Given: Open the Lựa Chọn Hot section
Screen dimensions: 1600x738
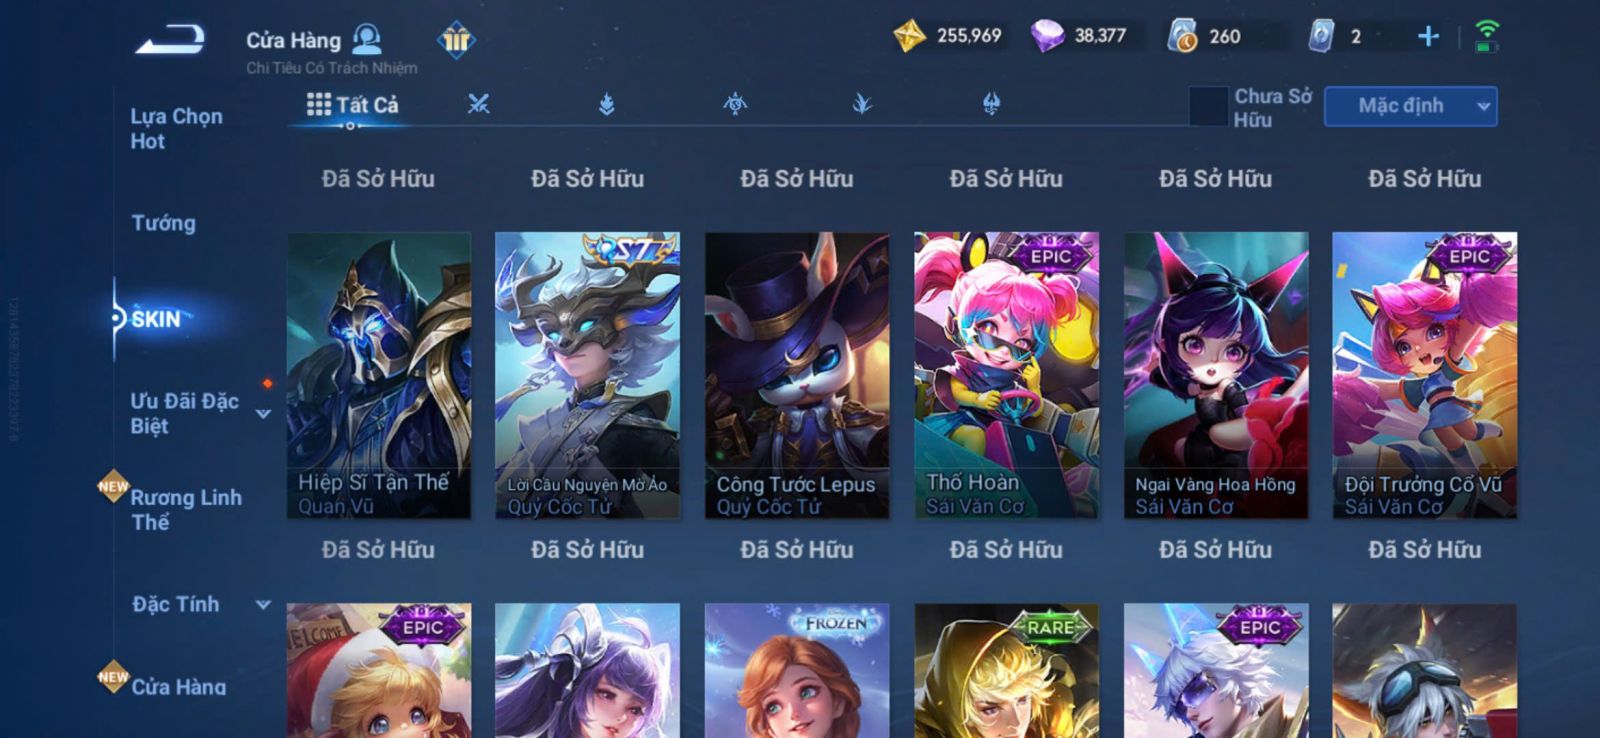Looking at the screenshot, I should [177, 128].
